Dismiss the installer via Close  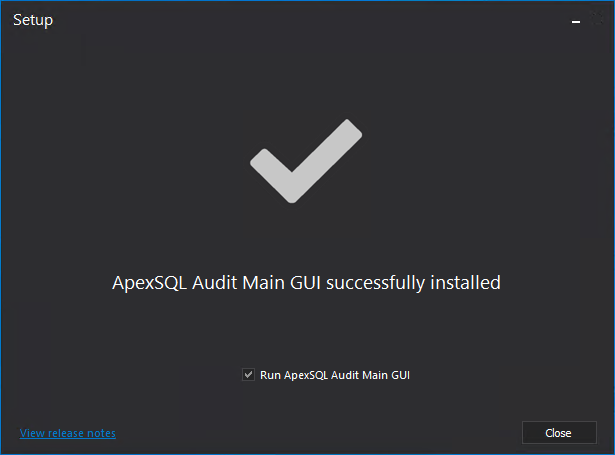(559, 433)
